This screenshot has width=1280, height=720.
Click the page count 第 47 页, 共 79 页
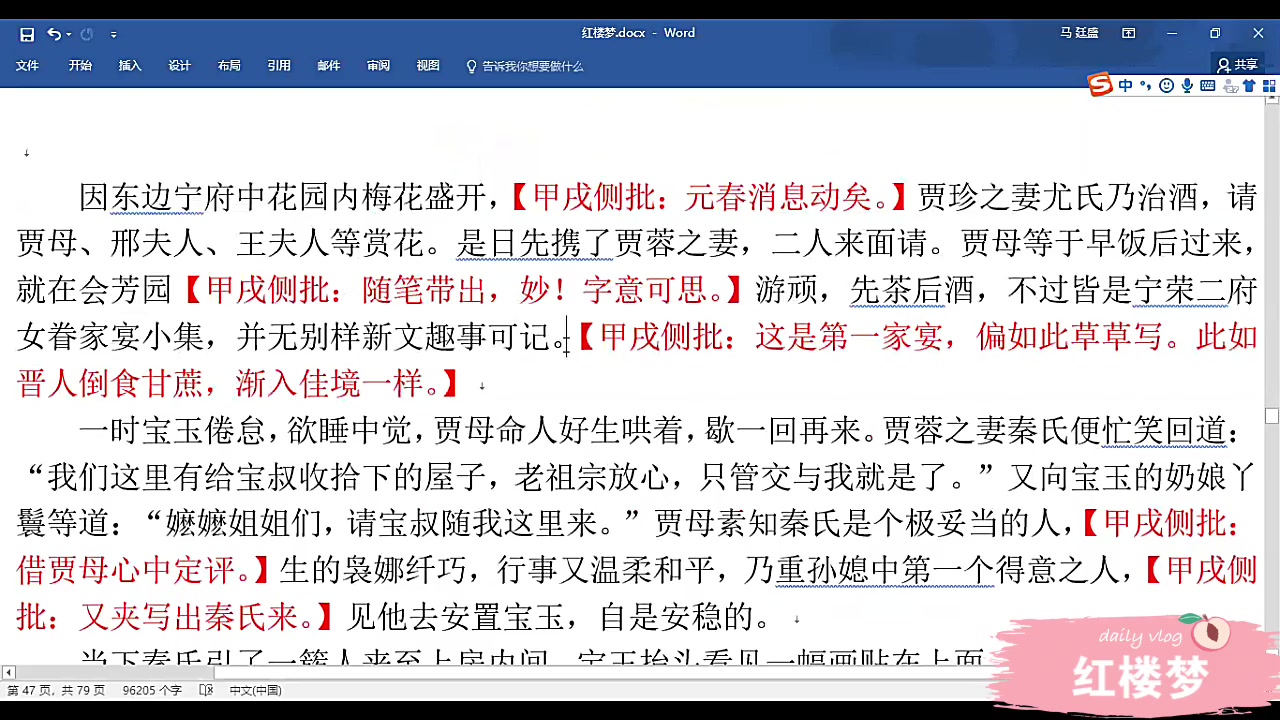tap(55, 691)
